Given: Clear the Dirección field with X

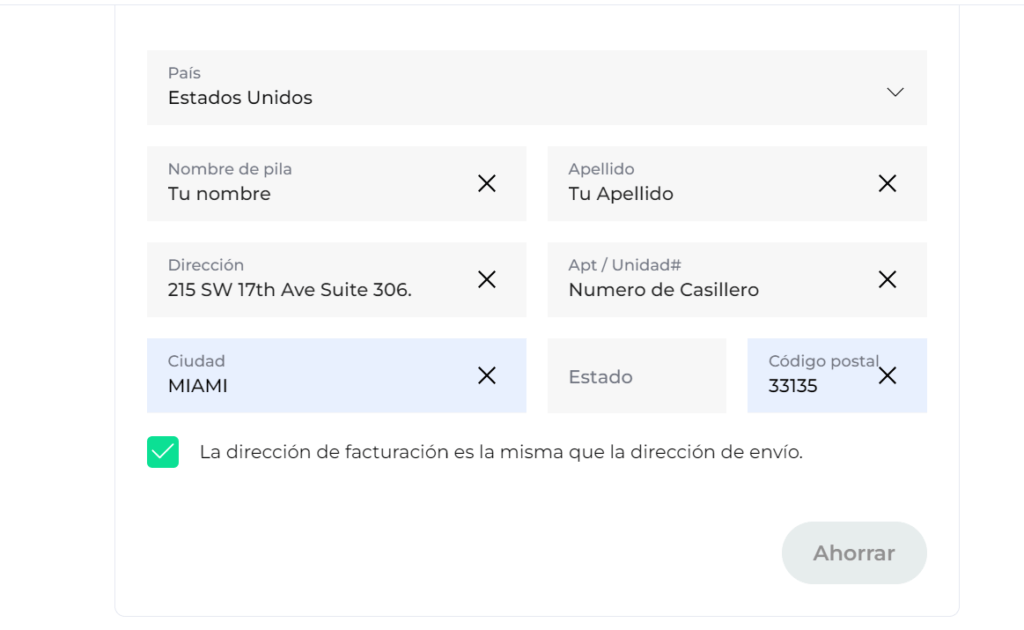Looking at the screenshot, I should [x=487, y=279].
